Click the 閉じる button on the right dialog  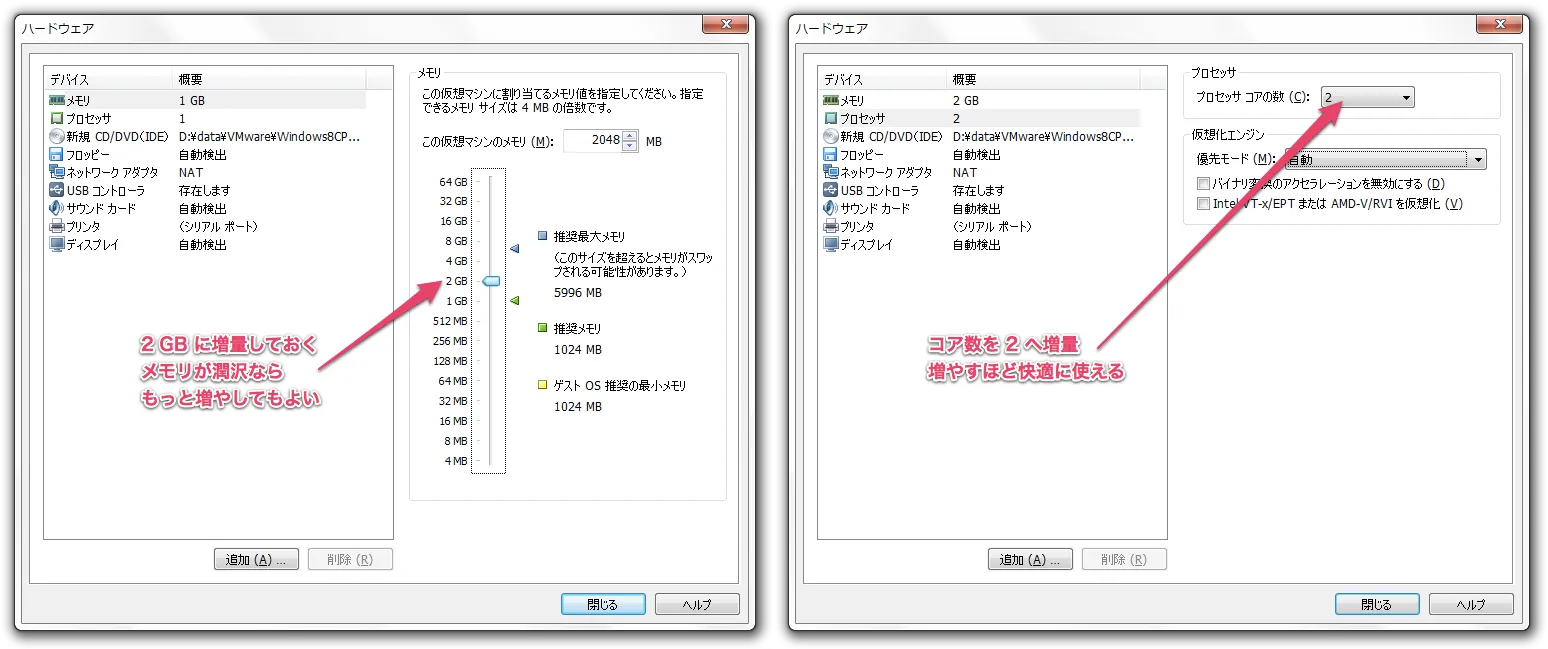(1377, 603)
